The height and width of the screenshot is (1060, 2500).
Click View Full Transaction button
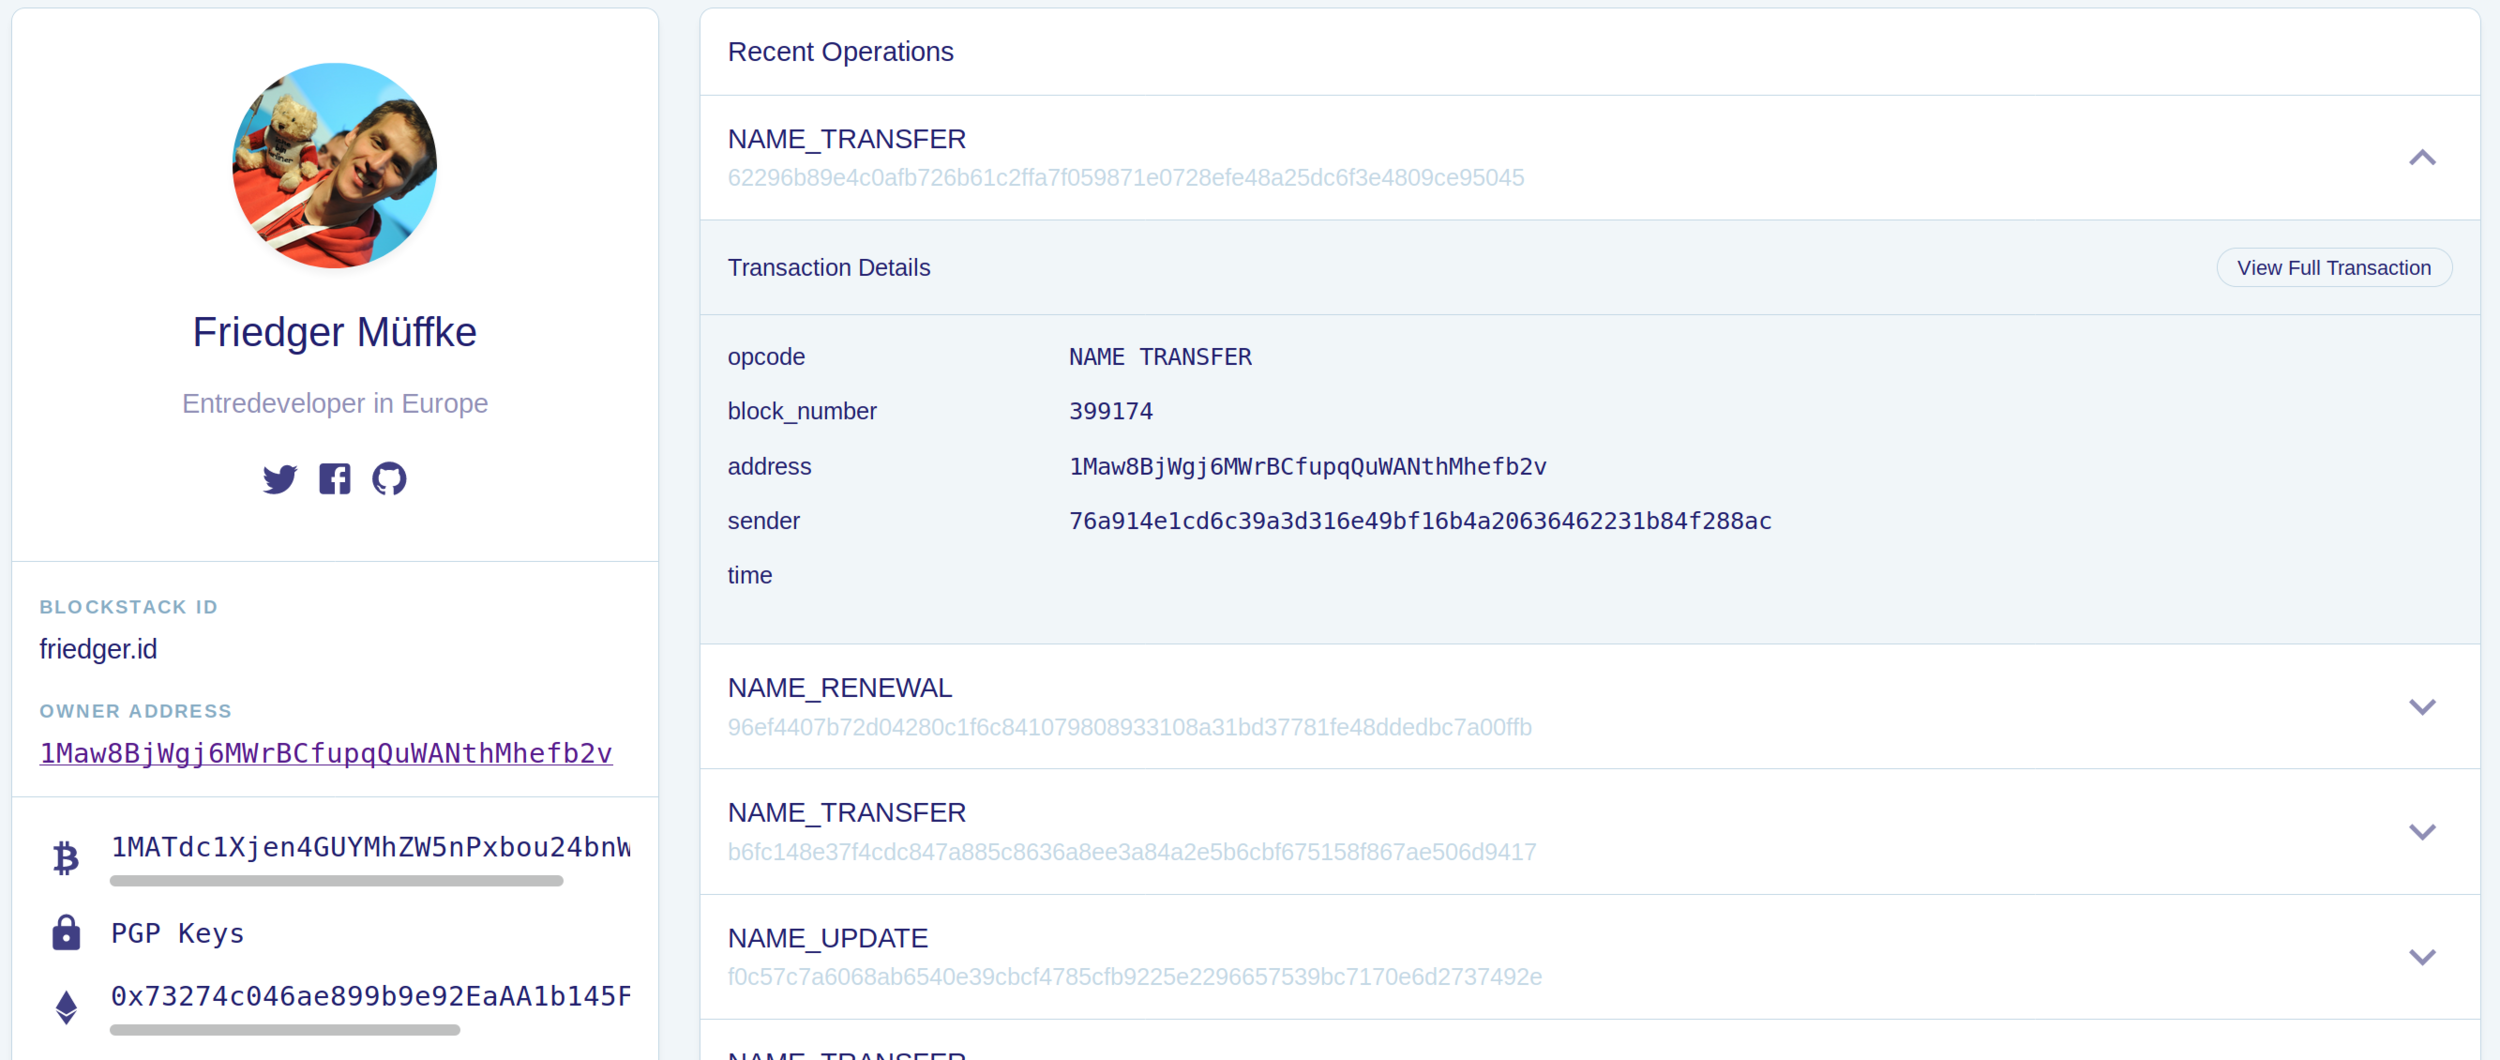click(x=2334, y=268)
